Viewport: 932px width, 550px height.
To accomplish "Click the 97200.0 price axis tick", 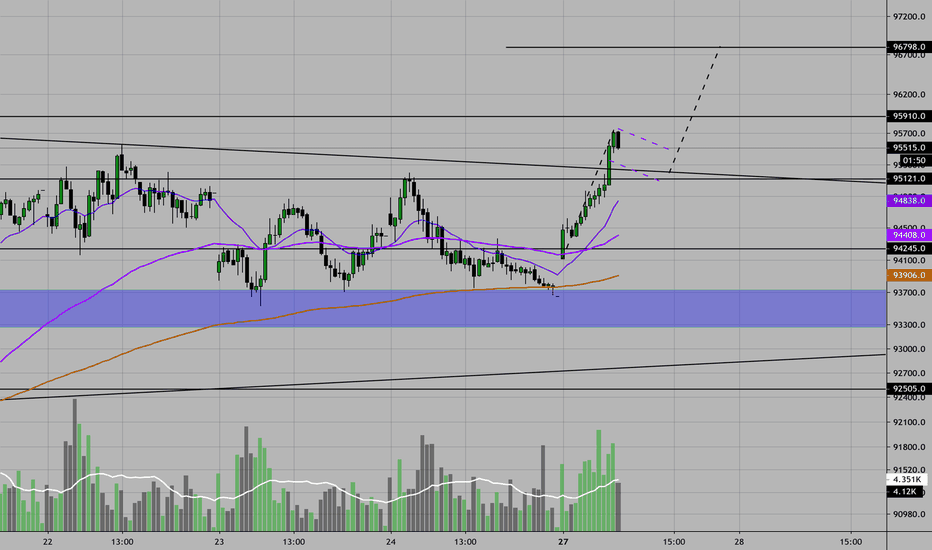I will [909, 17].
